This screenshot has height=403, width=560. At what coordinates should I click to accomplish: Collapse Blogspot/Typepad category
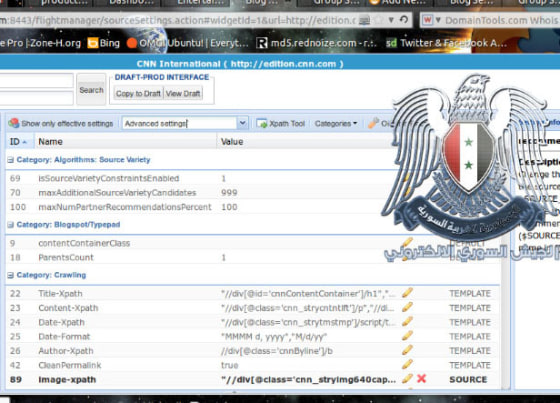(x=11, y=225)
